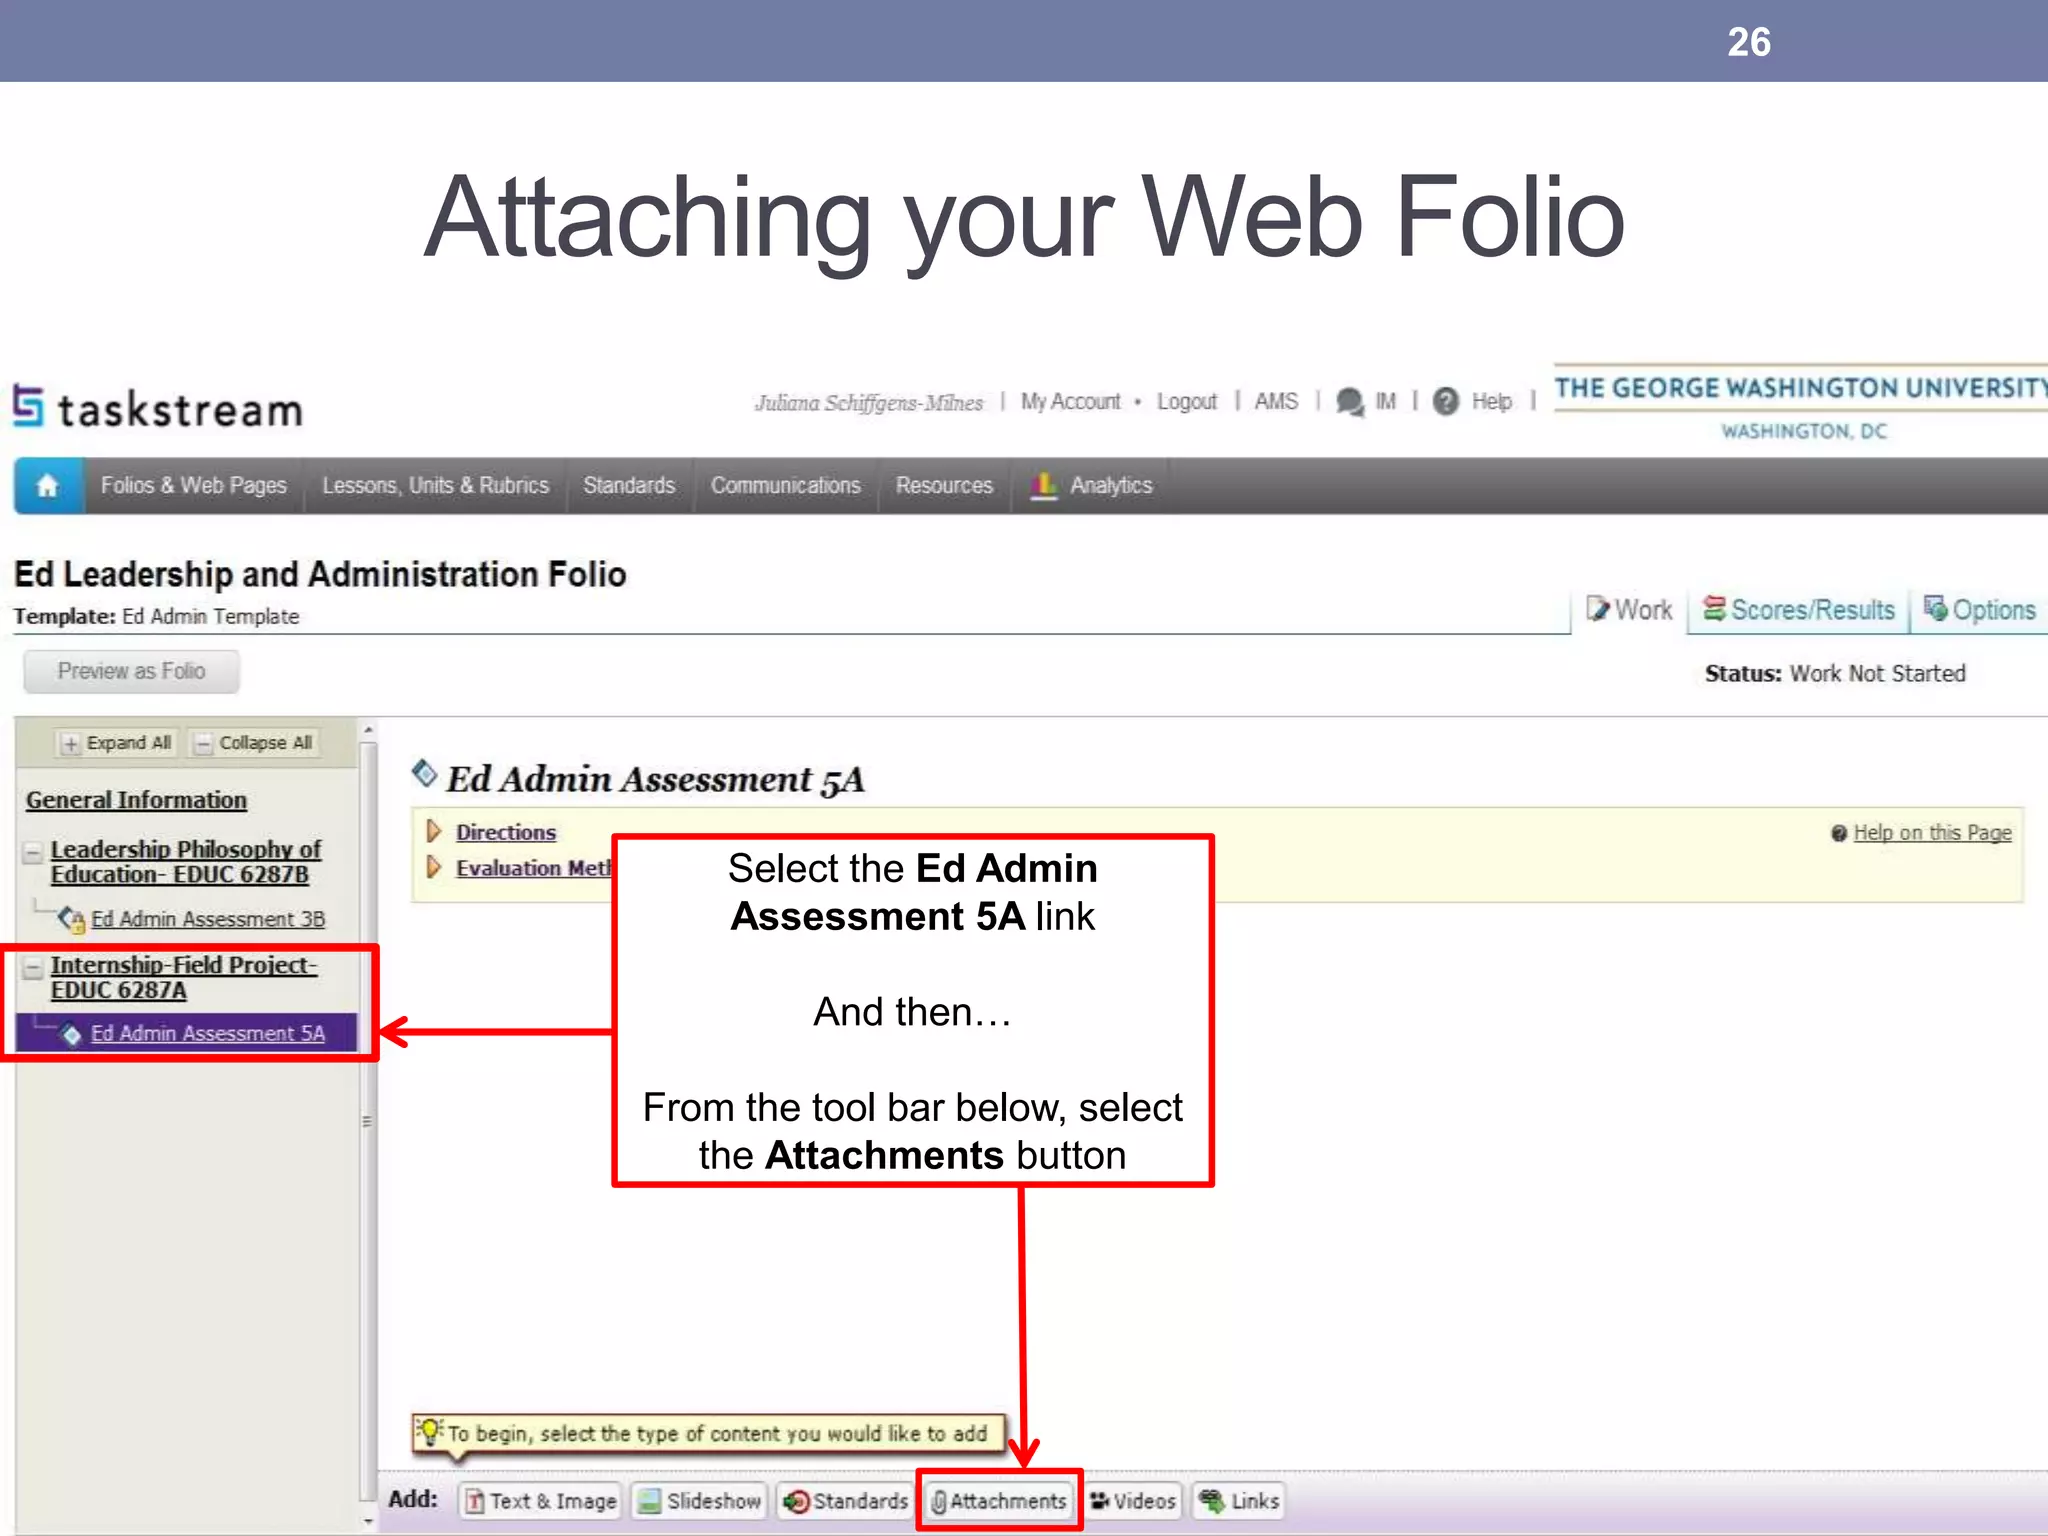Screen dimensions: 2048x1536
Task: Click the My Account link
Action: coord(1070,402)
